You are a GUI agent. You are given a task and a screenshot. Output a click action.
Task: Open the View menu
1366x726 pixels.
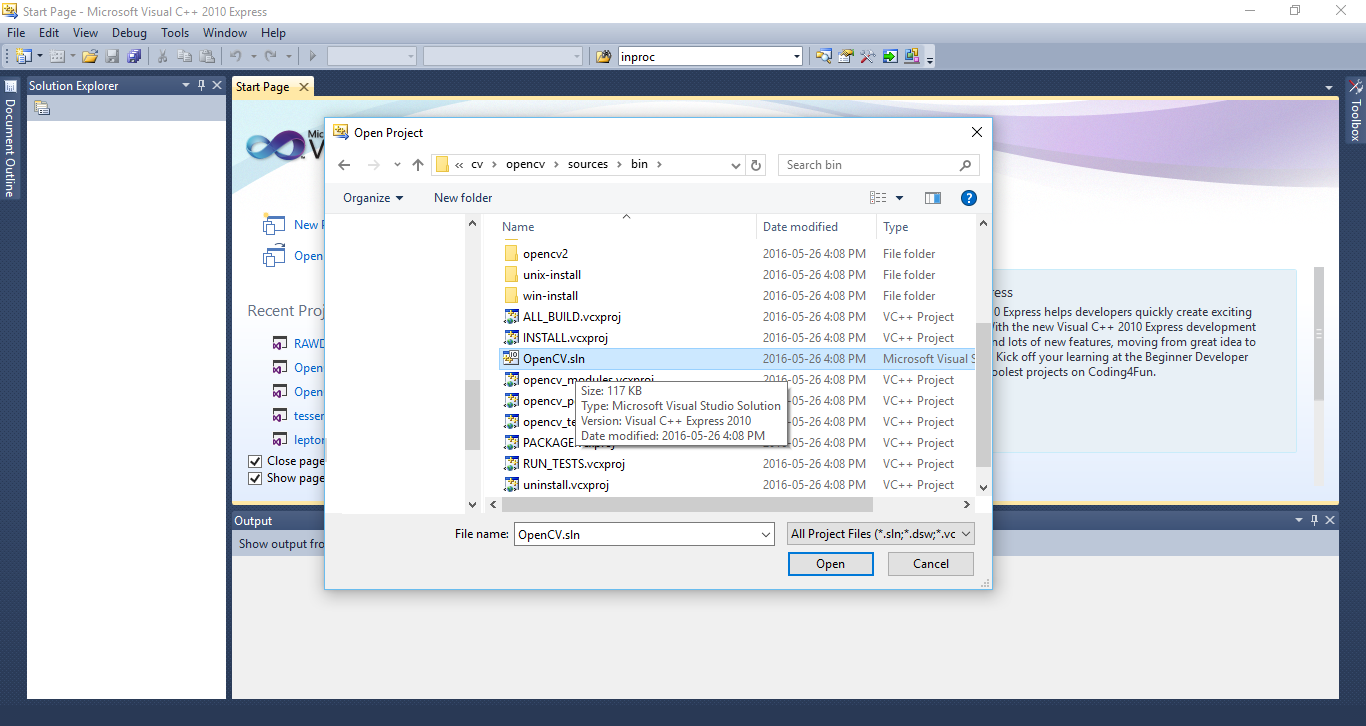85,33
